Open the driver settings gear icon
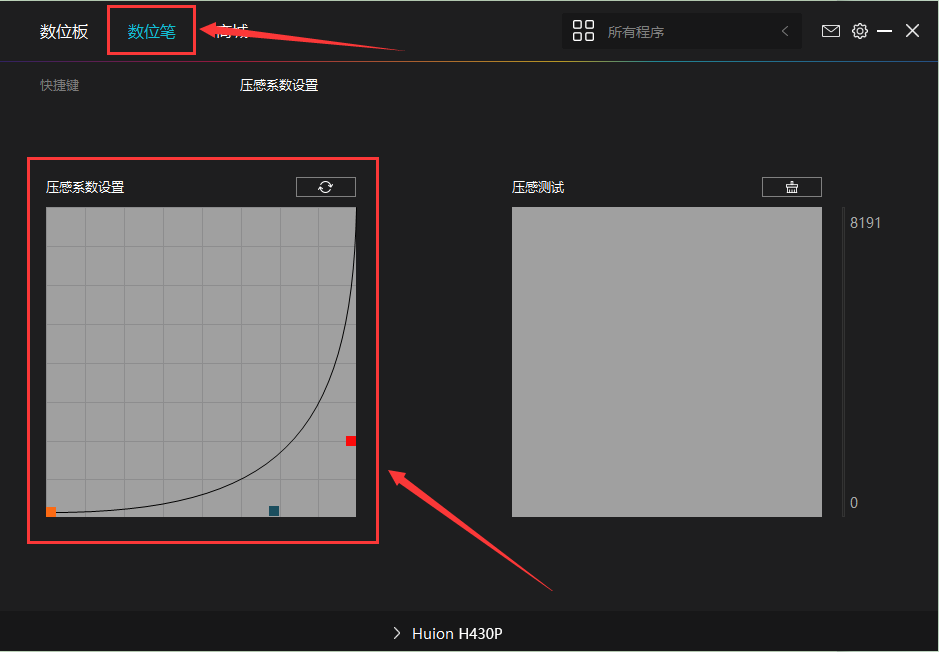The width and height of the screenshot is (939, 652). click(860, 30)
